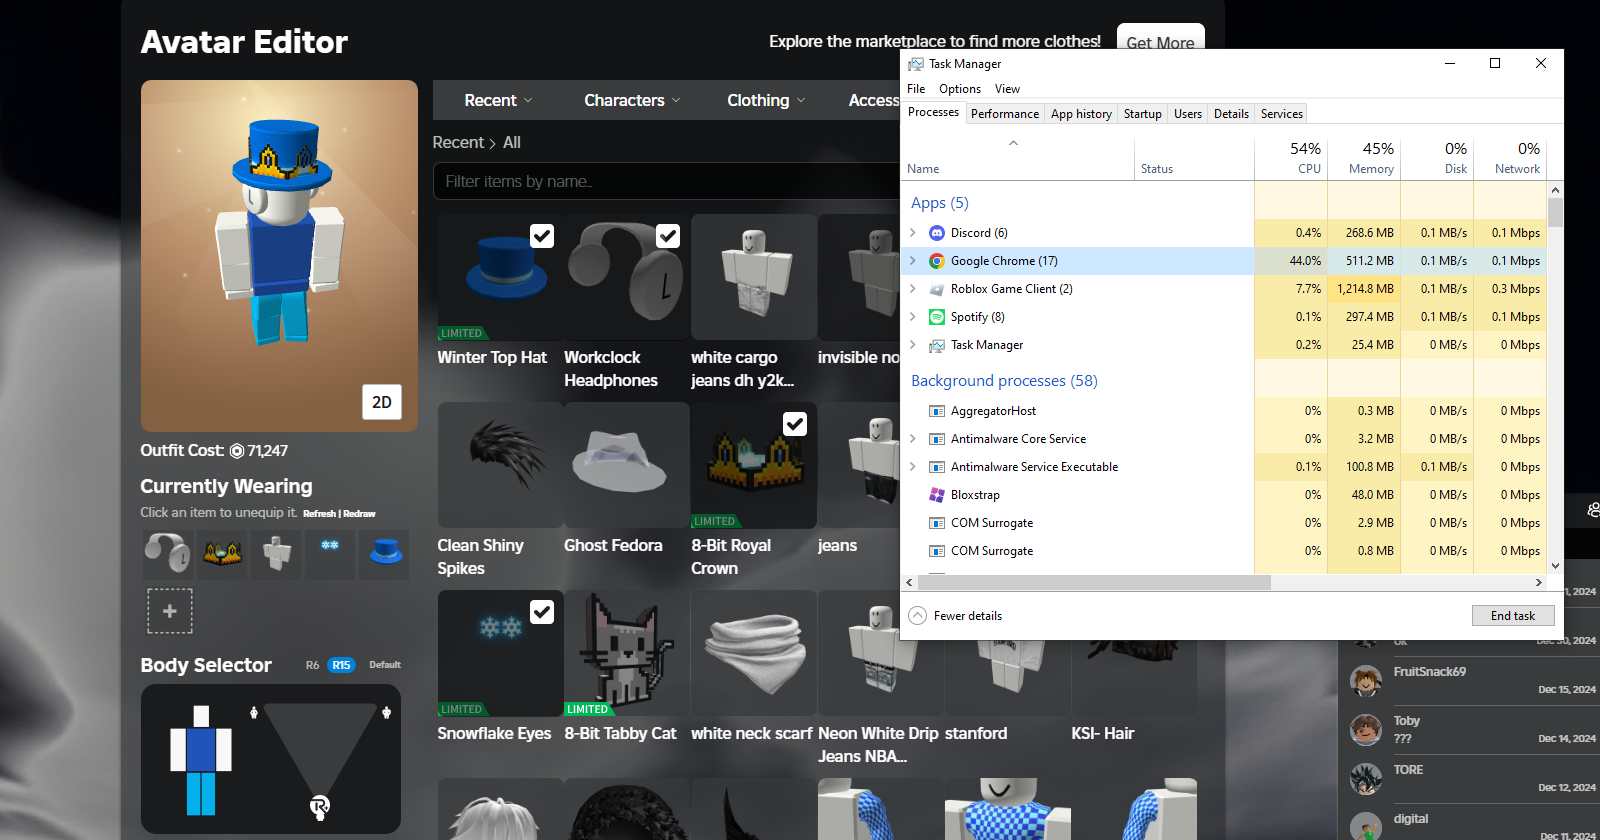Unequip the Workclock Headphones from Currently Wearing

pos(167,554)
